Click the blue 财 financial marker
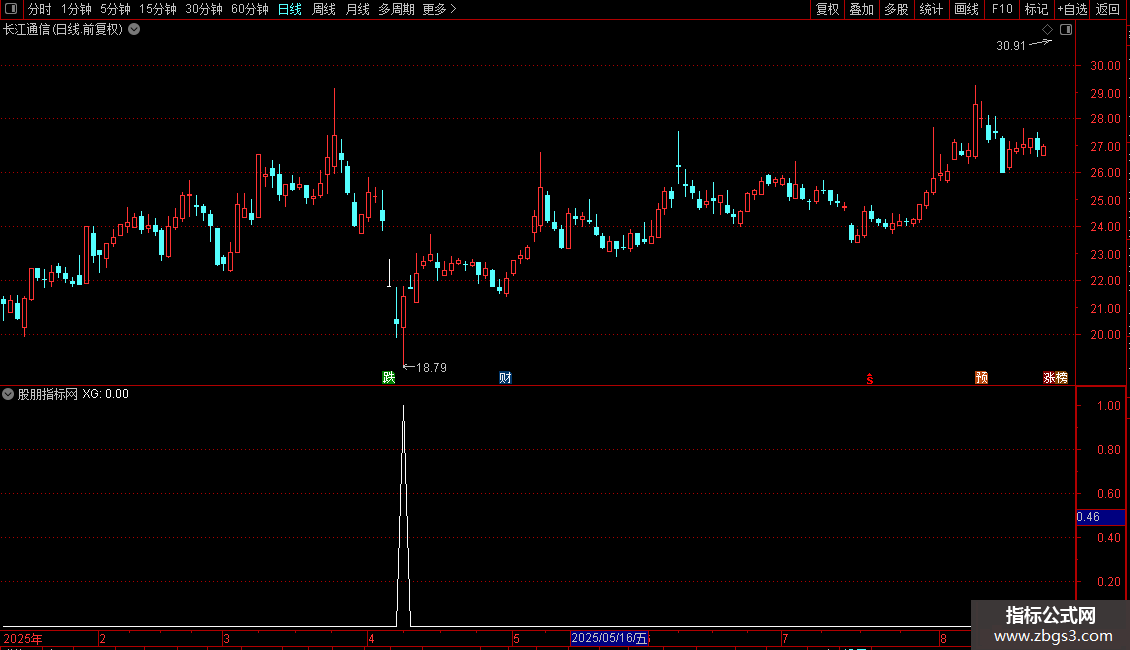 point(505,378)
